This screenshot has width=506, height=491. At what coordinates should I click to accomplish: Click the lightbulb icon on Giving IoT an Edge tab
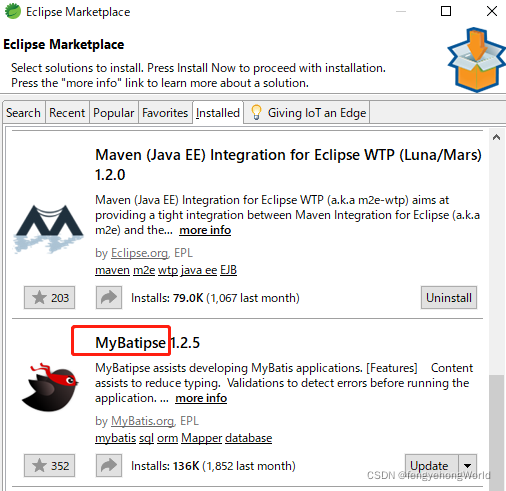[x=256, y=112]
